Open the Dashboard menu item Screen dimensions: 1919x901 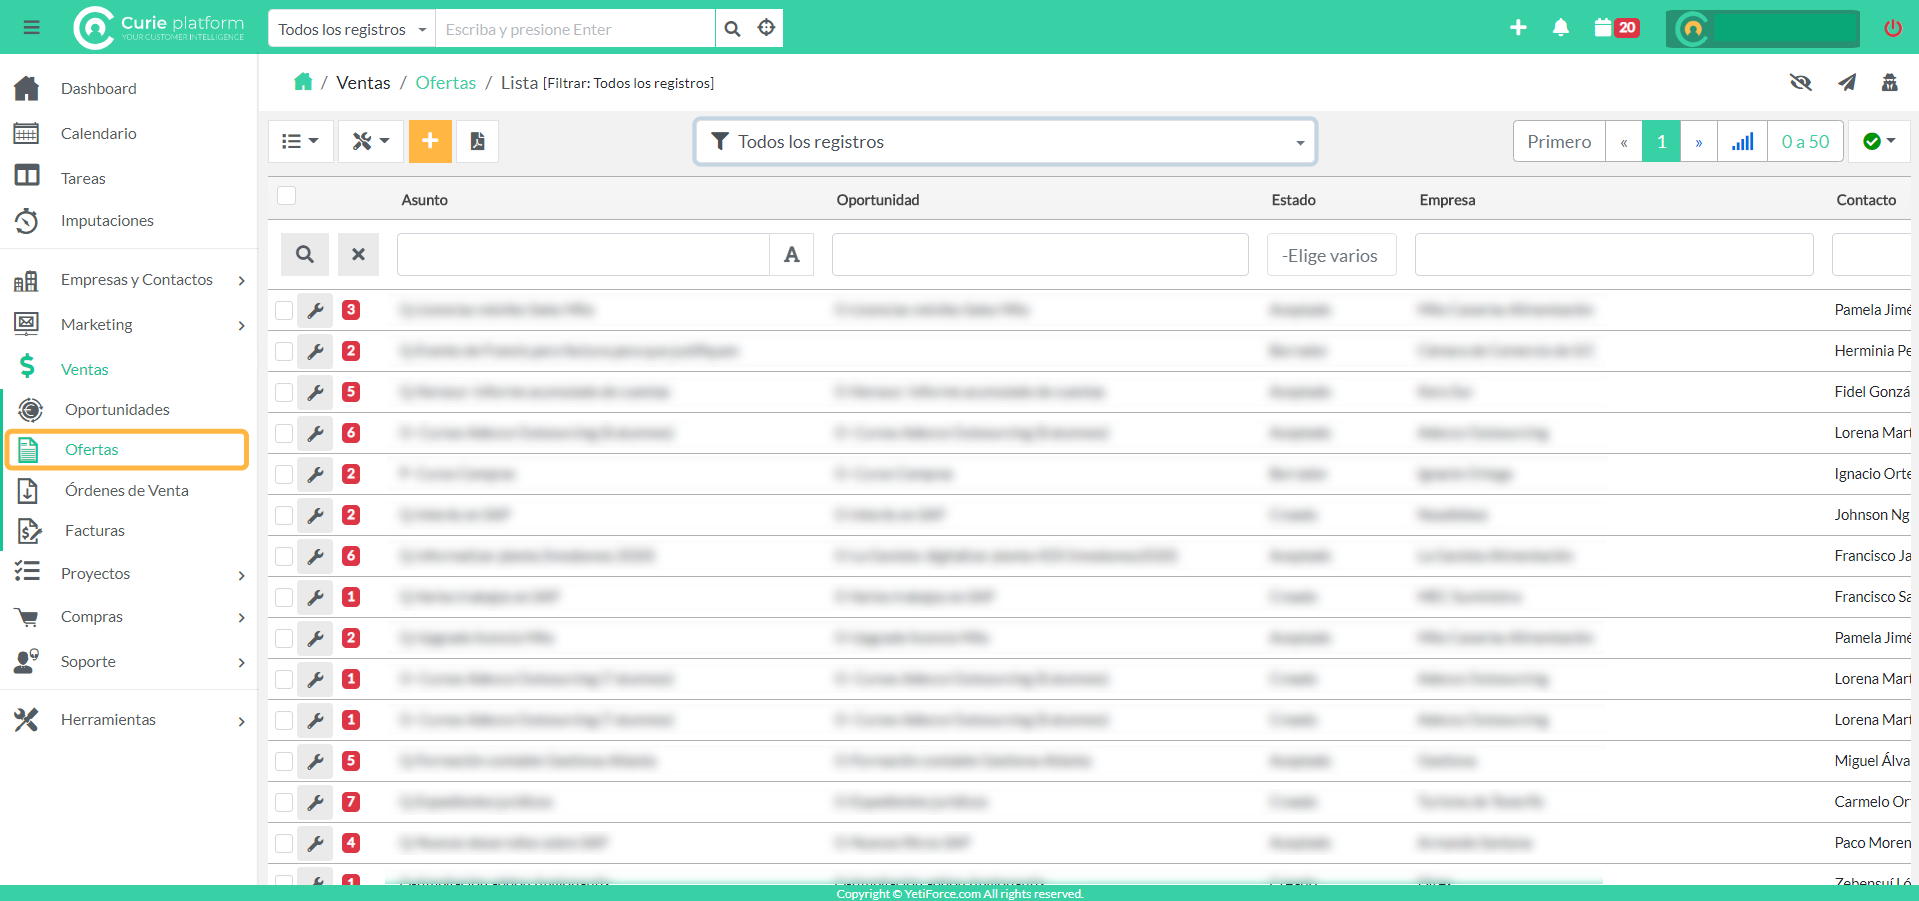point(98,88)
